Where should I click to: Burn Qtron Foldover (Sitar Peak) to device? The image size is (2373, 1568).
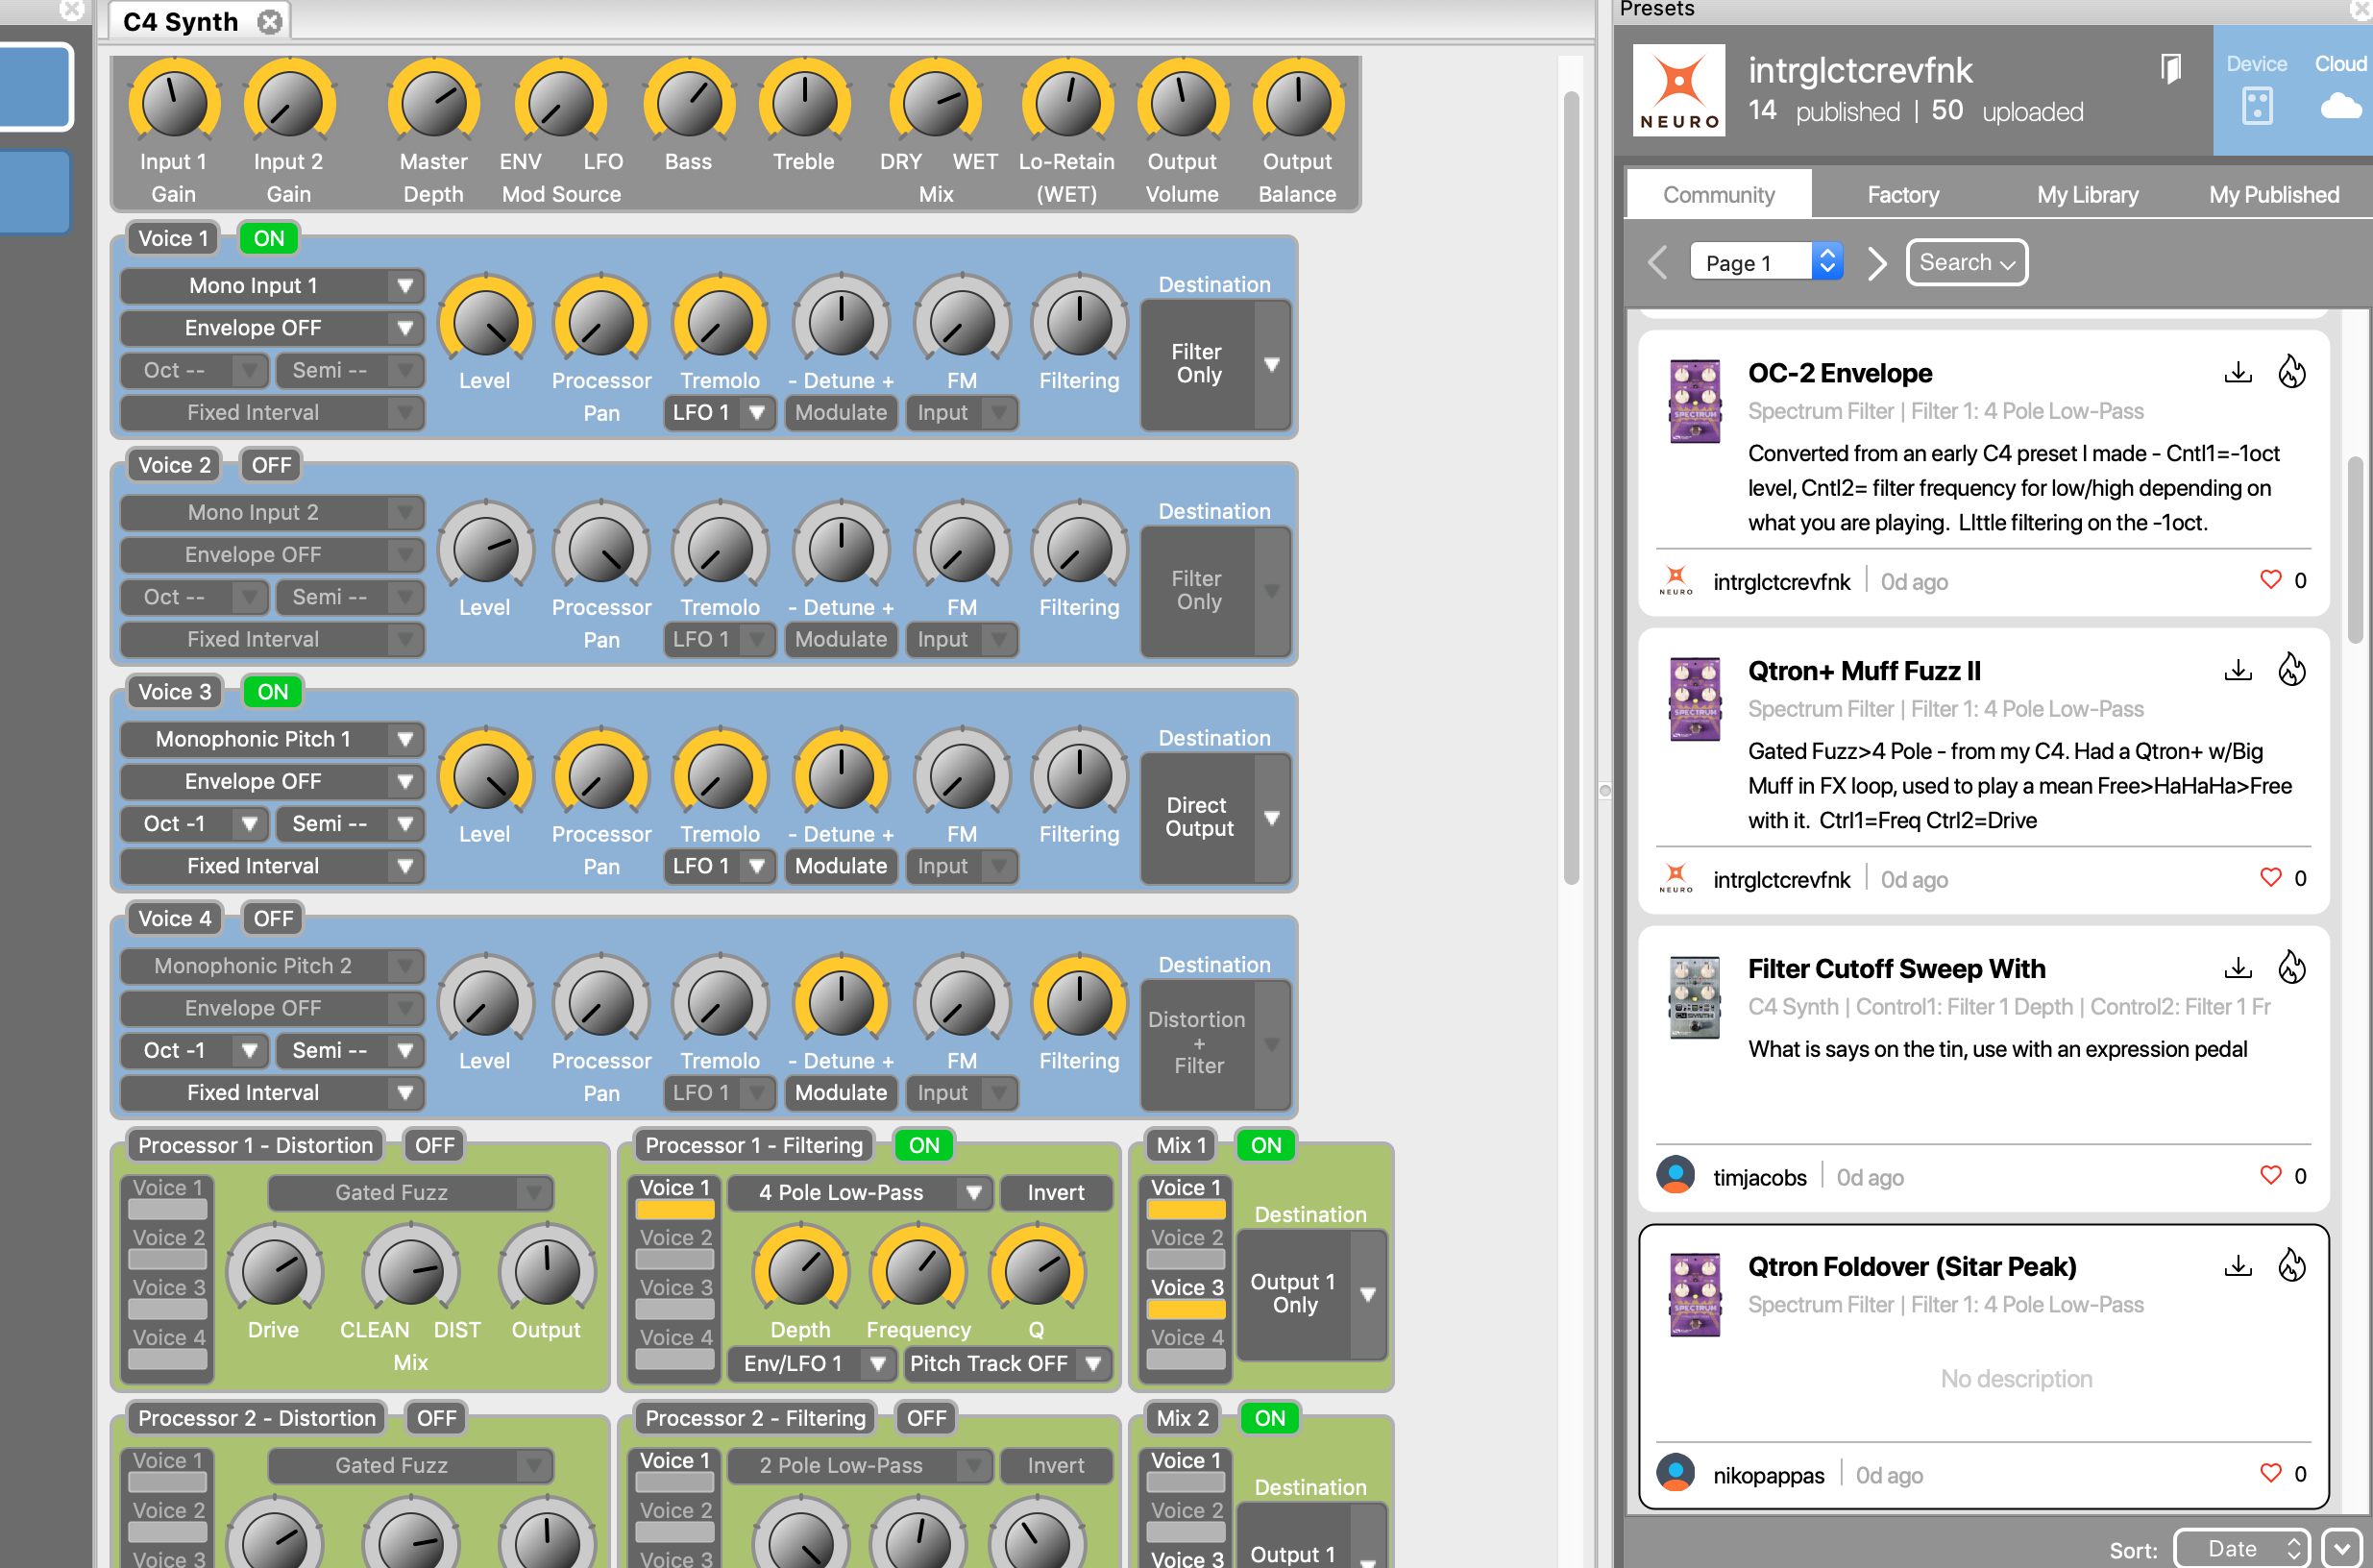pyautogui.click(x=2291, y=1265)
